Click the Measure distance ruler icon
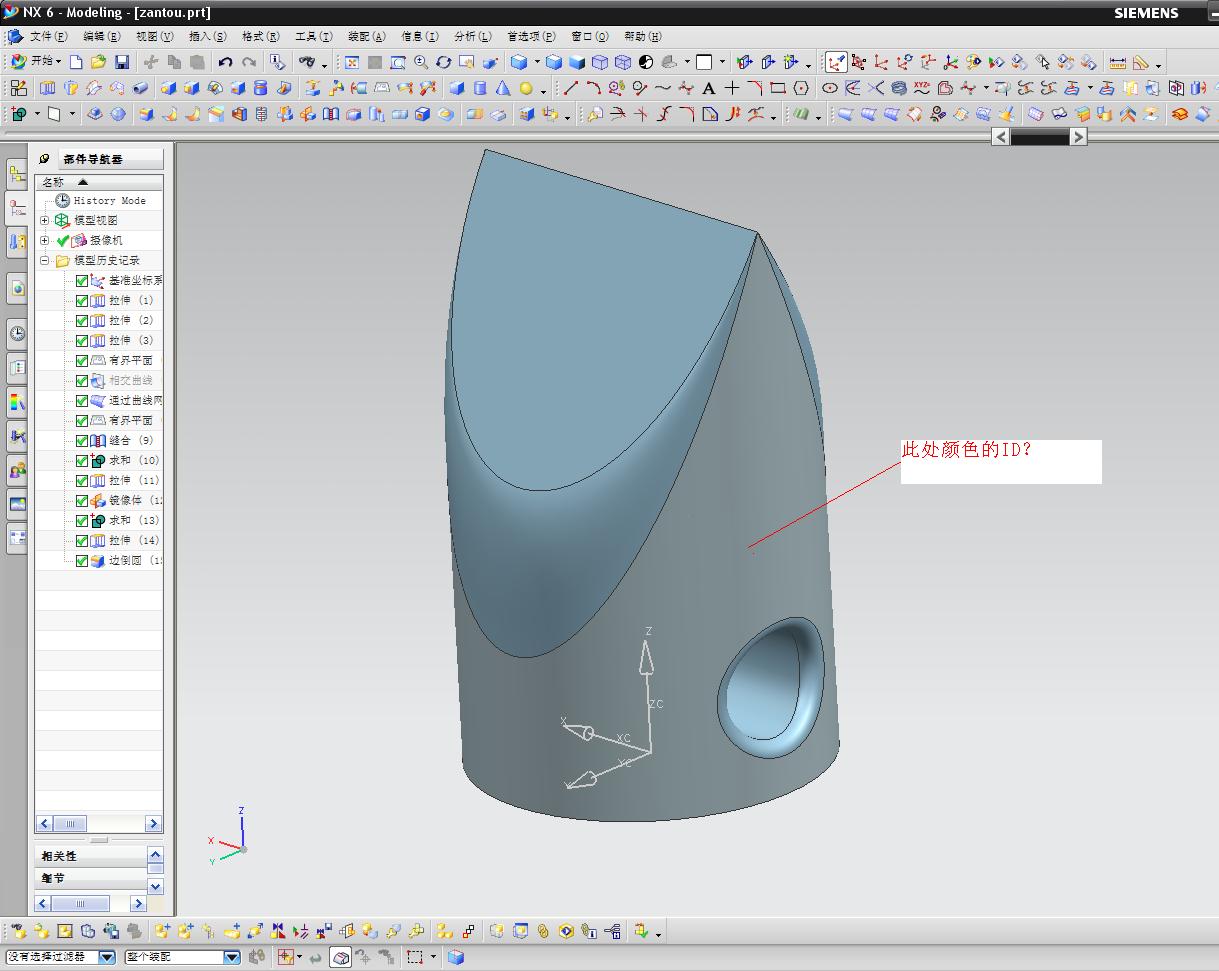 pyautogui.click(x=1117, y=62)
